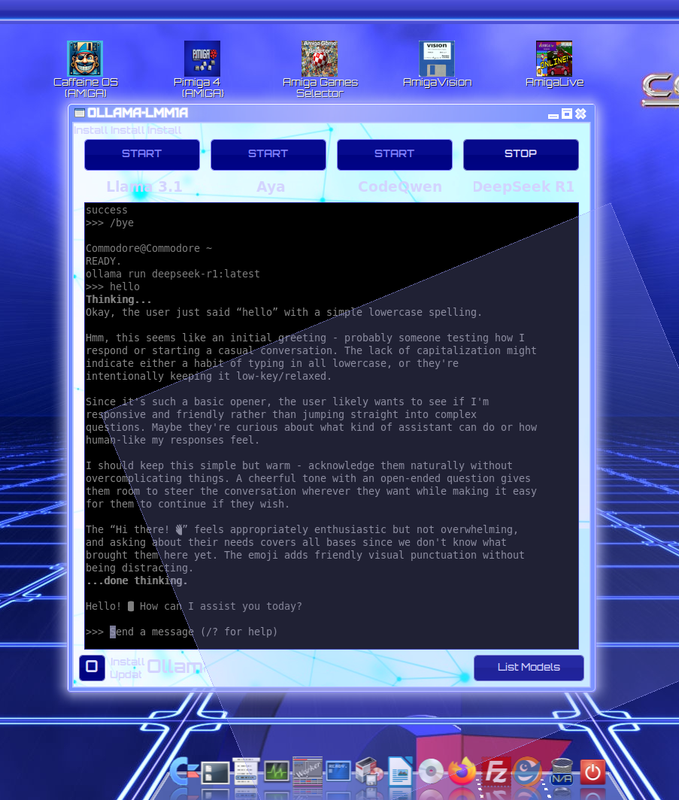Click the OLLAMA-LMM1A window menu icon
Image resolution: width=679 pixels, height=800 pixels.
point(79,113)
